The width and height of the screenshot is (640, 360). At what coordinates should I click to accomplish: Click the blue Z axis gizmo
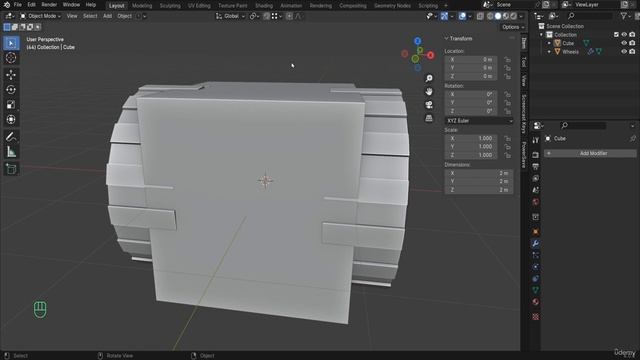[x=417, y=41]
